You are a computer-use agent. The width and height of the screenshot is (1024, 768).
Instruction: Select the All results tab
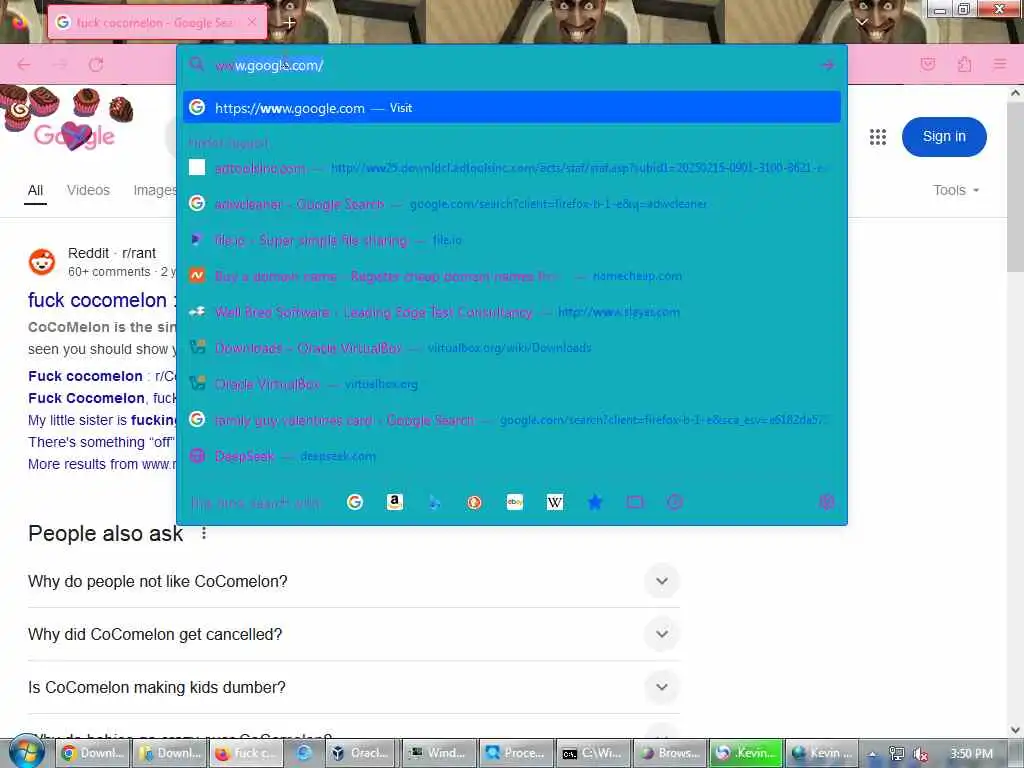click(x=35, y=190)
